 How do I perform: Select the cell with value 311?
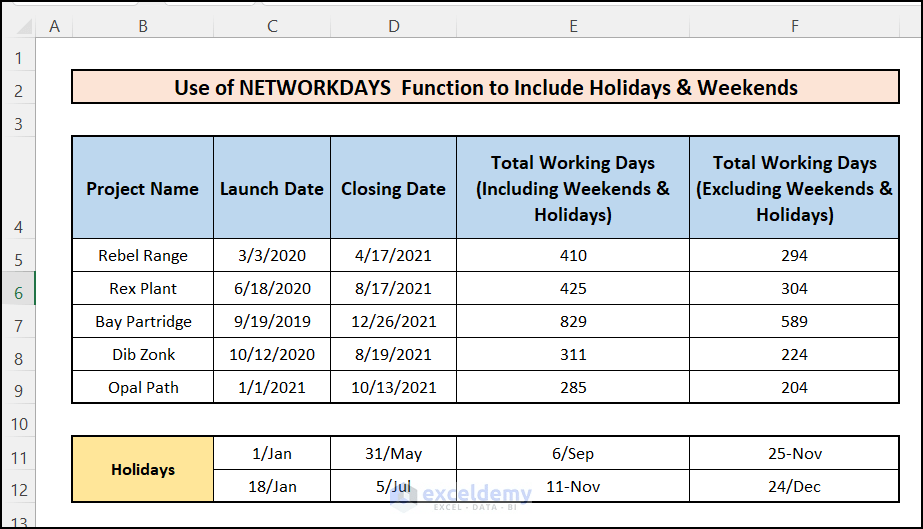pos(573,354)
